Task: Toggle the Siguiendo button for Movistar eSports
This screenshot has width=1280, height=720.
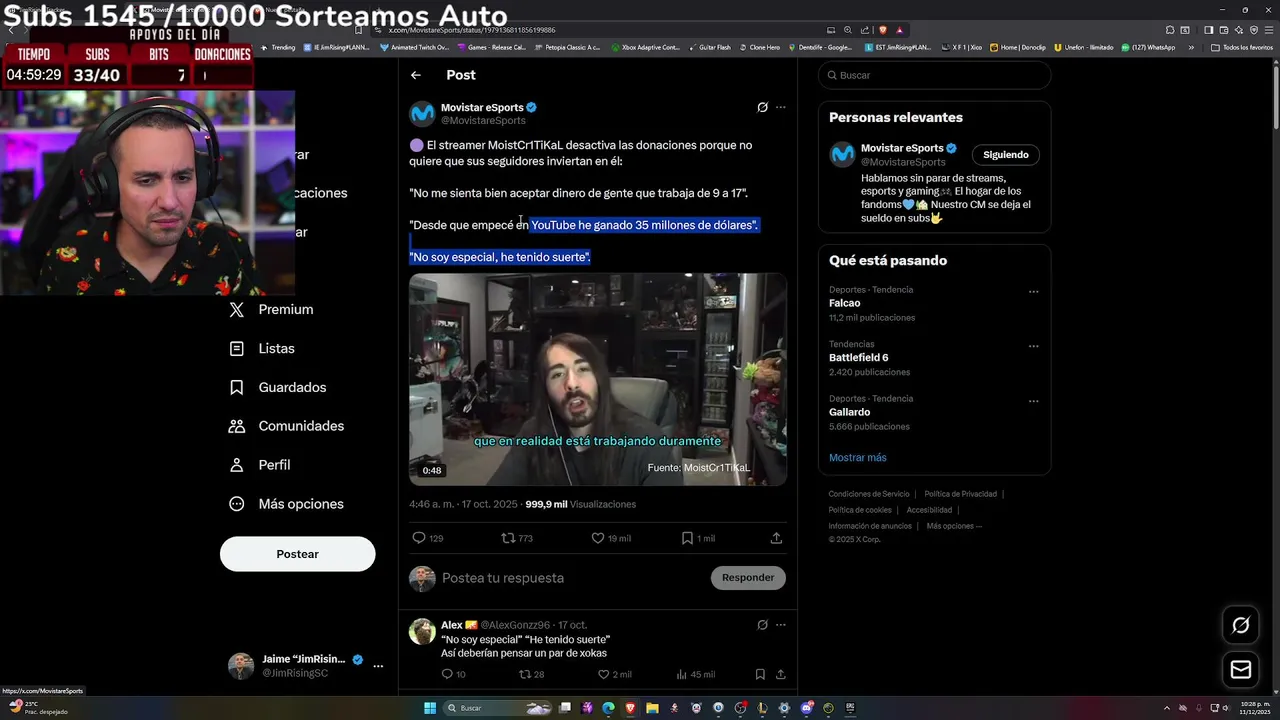Action: click(1005, 155)
